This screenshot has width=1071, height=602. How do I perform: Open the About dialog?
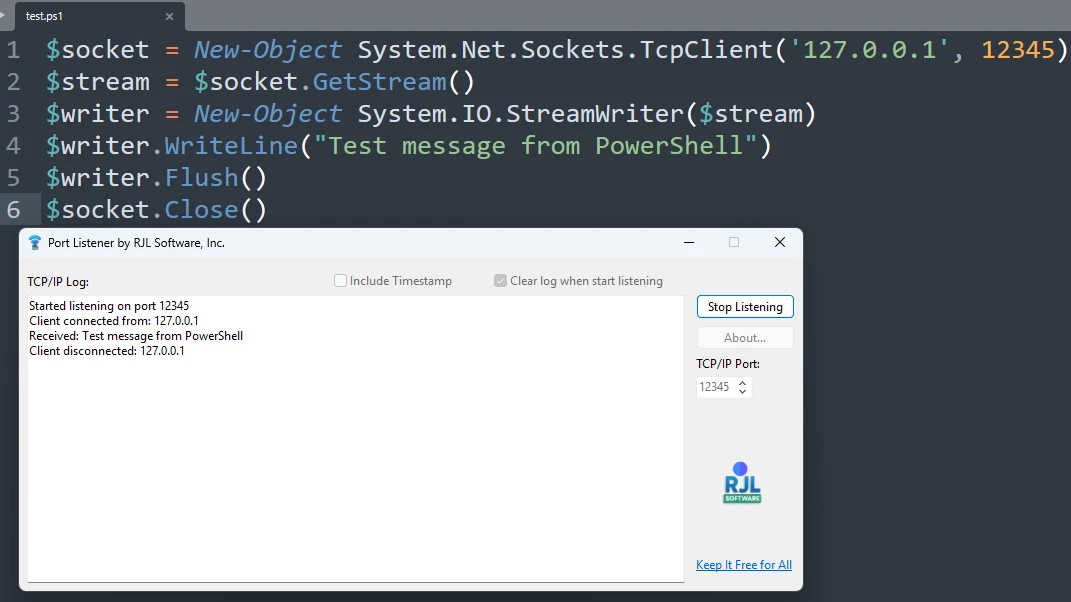click(744, 337)
